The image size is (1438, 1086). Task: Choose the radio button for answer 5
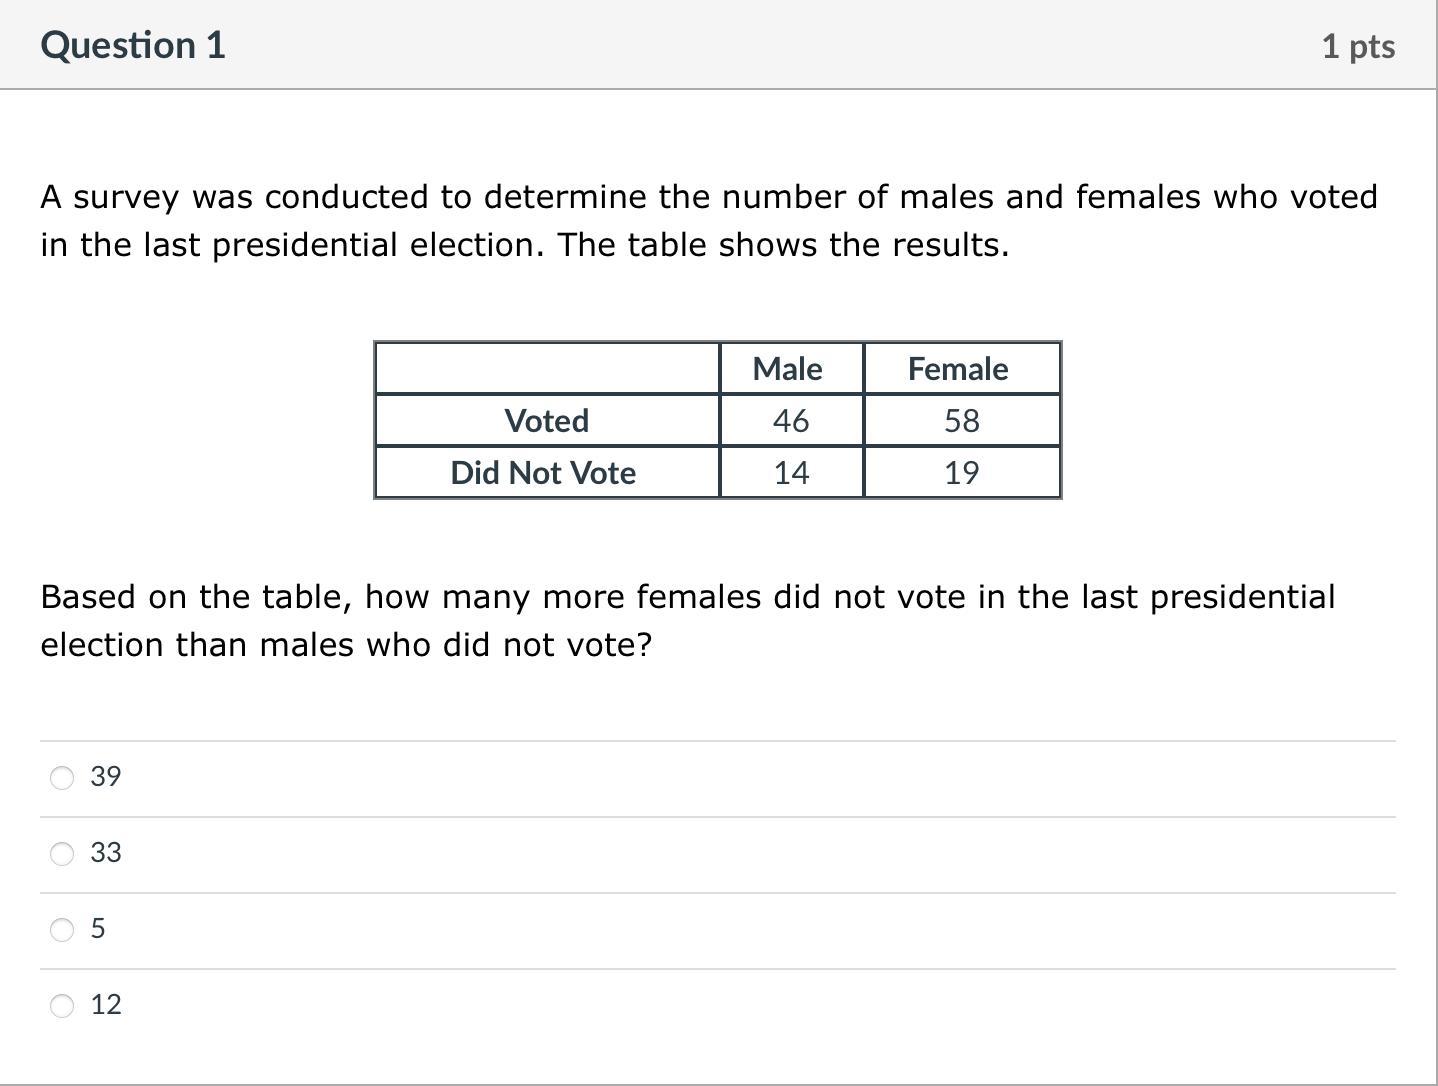(62, 930)
